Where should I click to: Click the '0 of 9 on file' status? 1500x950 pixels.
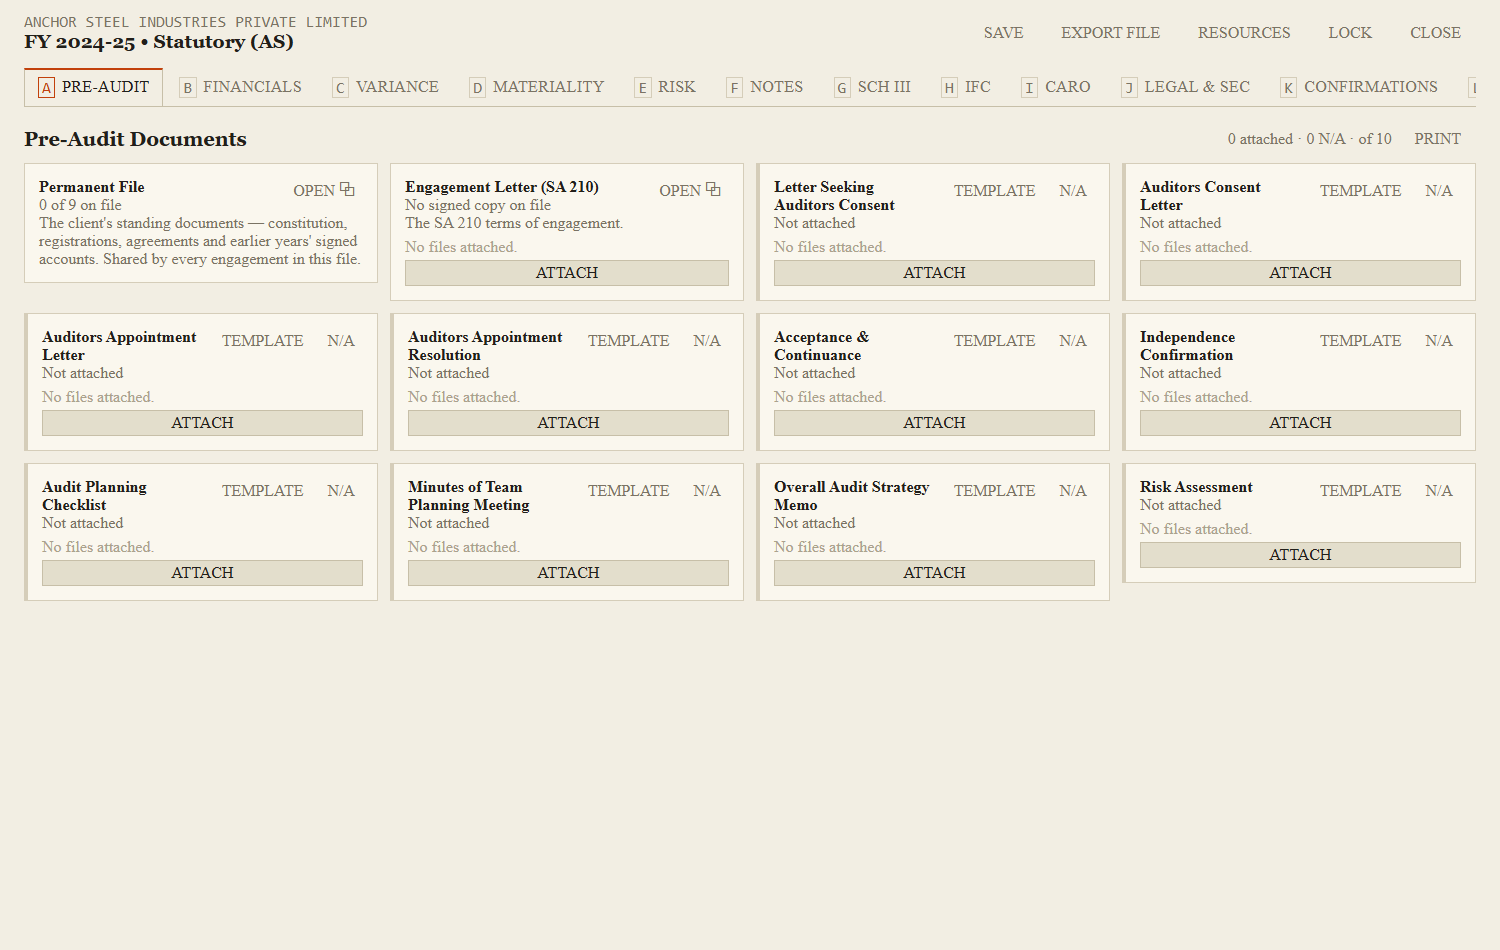coord(80,205)
